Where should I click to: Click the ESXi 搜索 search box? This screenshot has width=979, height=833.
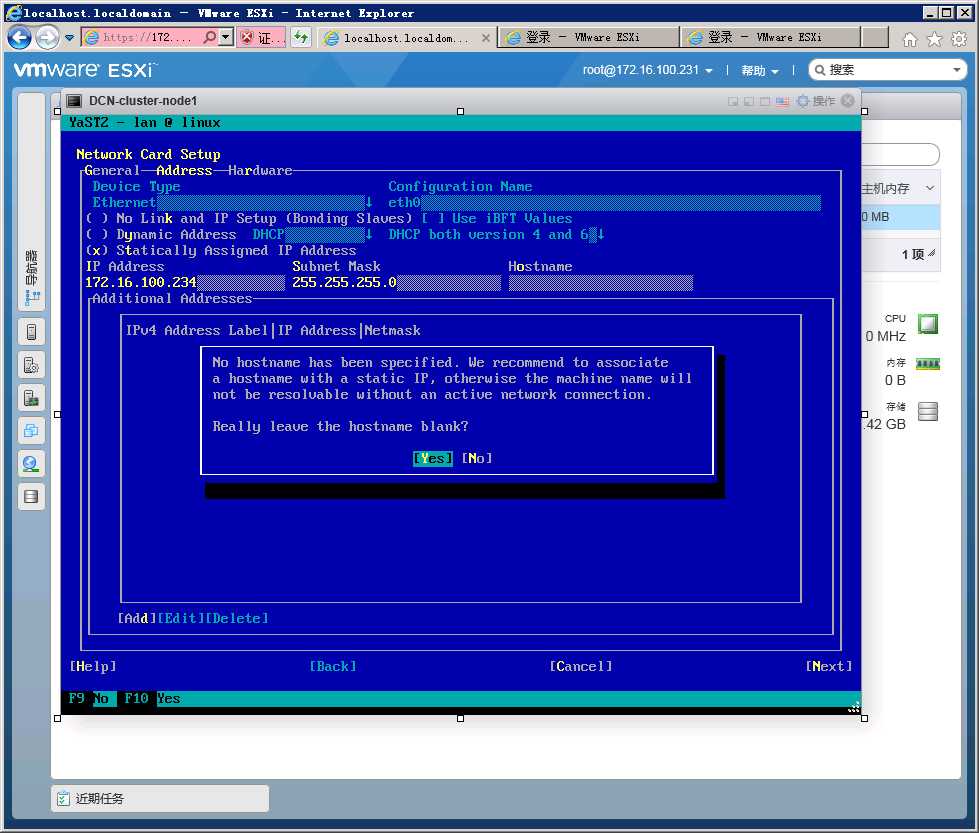[x=887, y=70]
